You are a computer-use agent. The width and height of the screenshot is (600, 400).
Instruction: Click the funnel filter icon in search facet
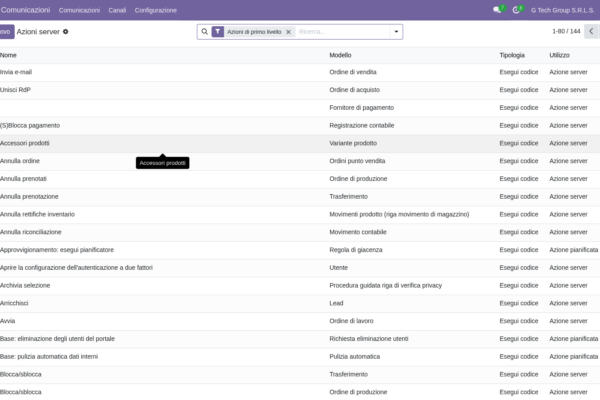tap(218, 32)
